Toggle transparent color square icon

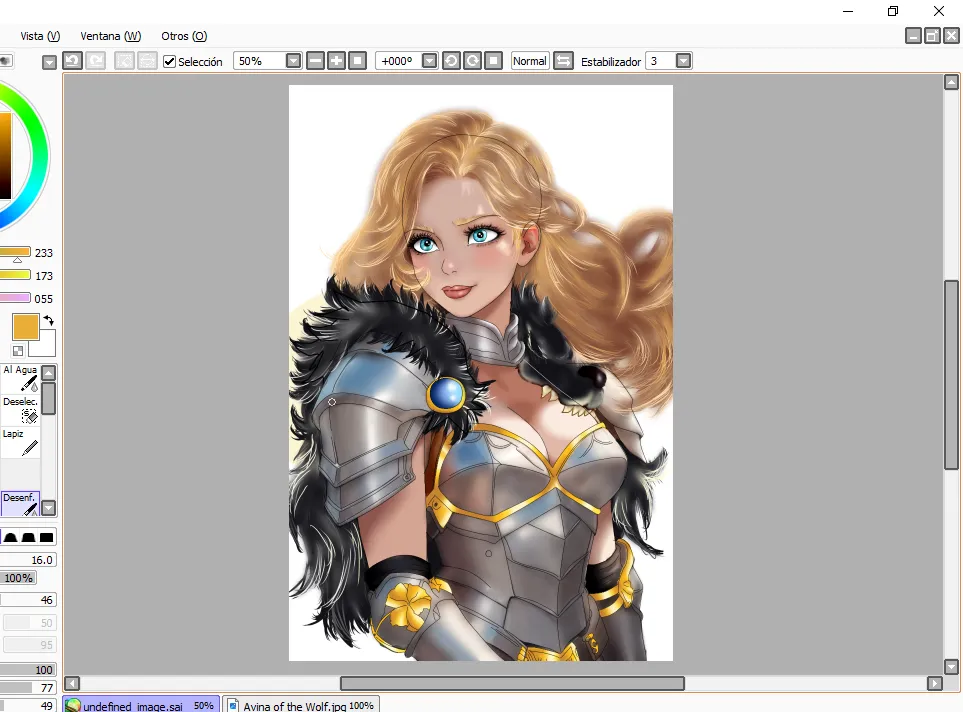click(x=18, y=351)
